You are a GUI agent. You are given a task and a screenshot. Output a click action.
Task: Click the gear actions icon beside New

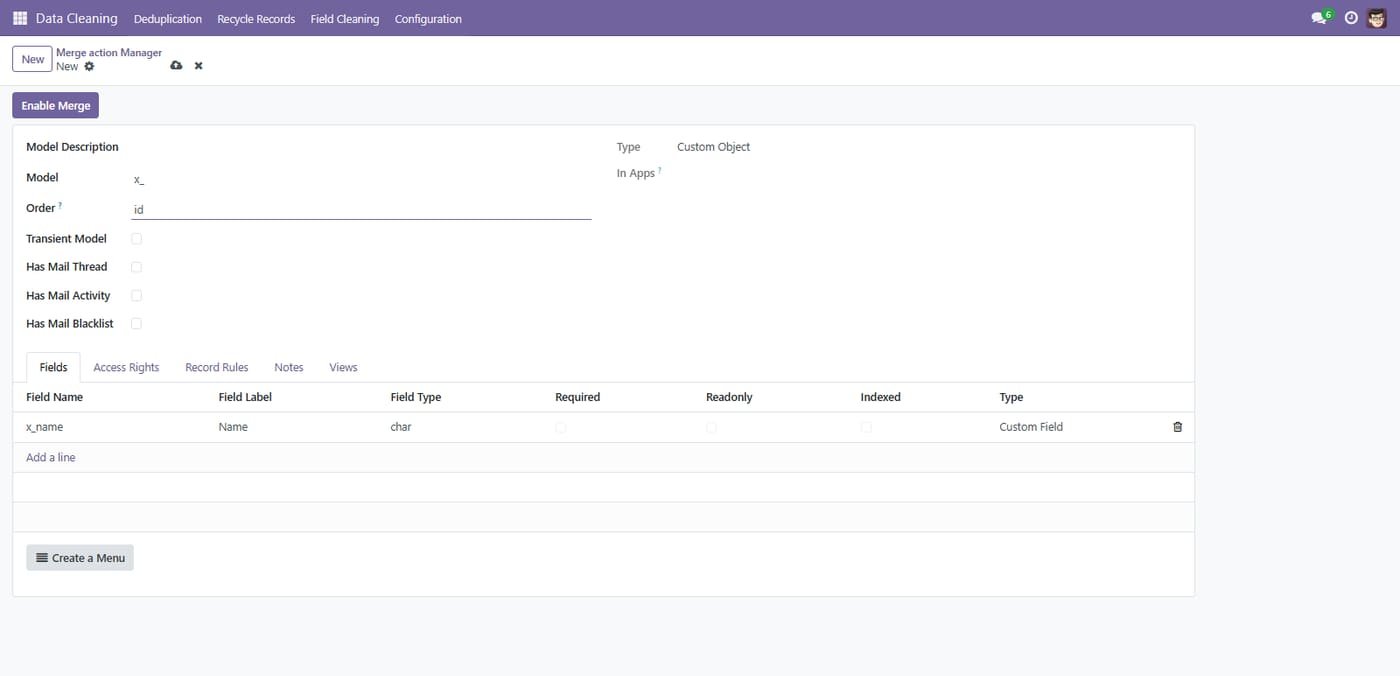point(89,66)
